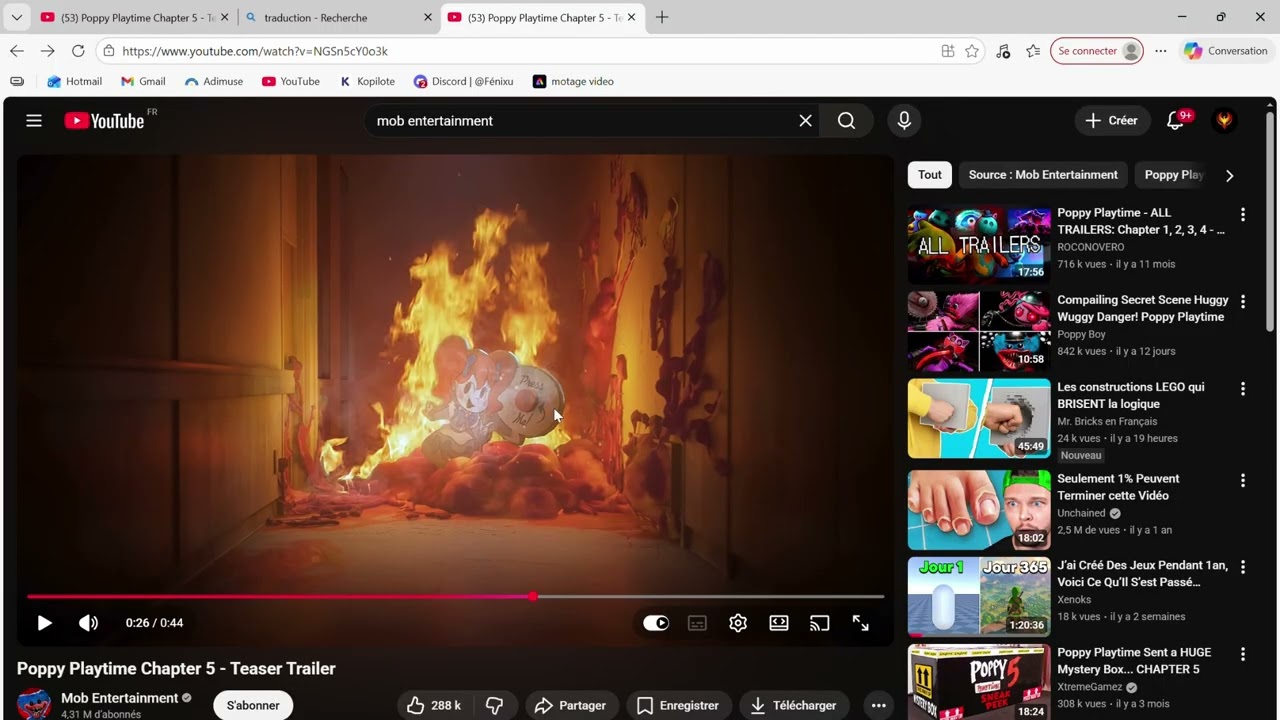Open options for ALL TRAILERS video

click(x=1243, y=214)
